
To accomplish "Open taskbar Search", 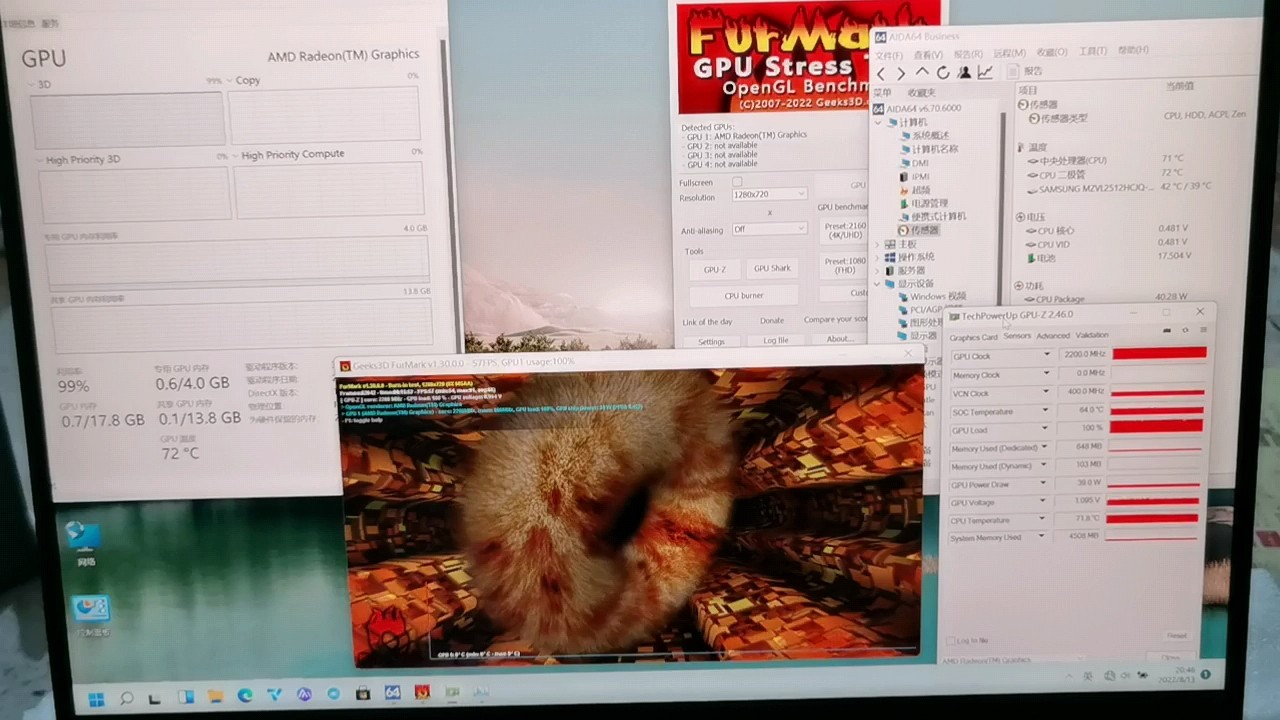I will pyautogui.click(x=127, y=697).
